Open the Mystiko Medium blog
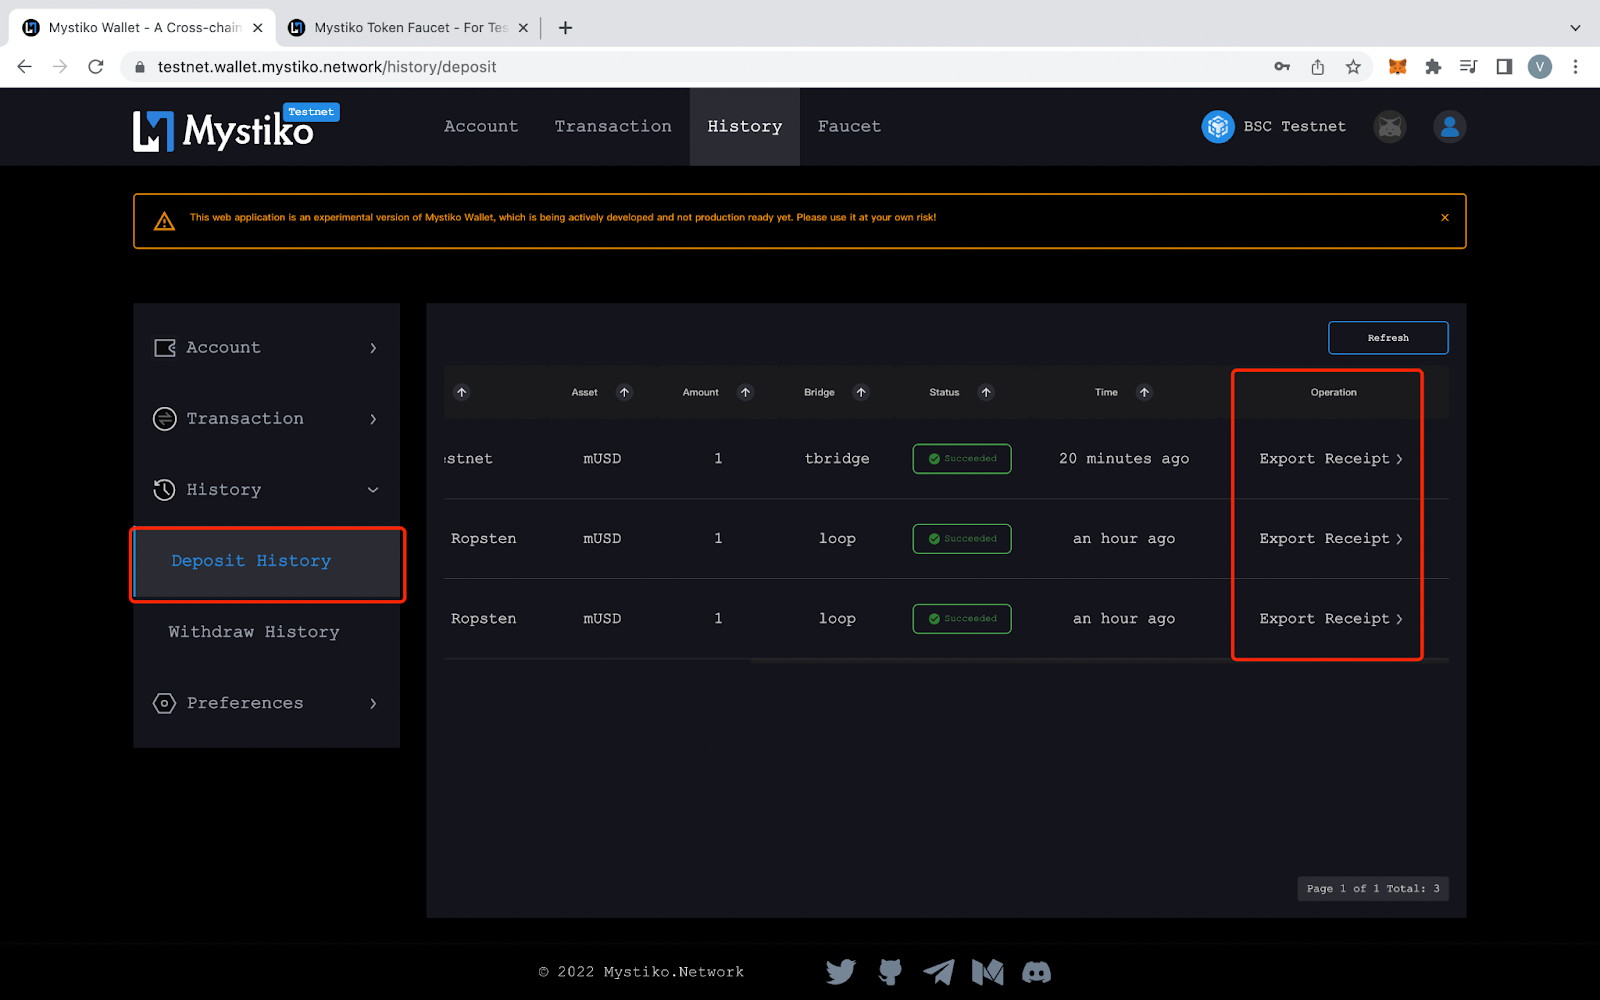Screen dimensions: 1600x1000 pyautogui.click(x=988, y=972)
